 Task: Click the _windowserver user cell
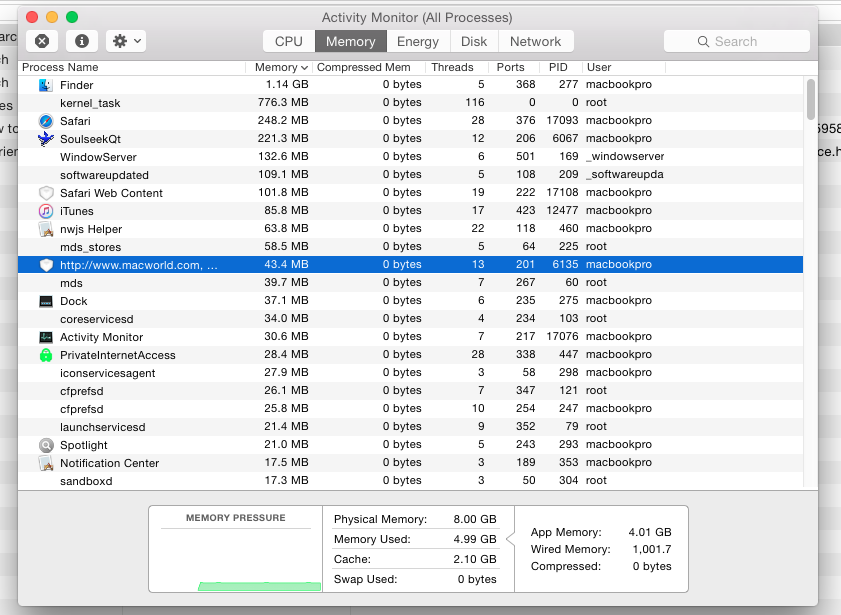coord(625,157)
